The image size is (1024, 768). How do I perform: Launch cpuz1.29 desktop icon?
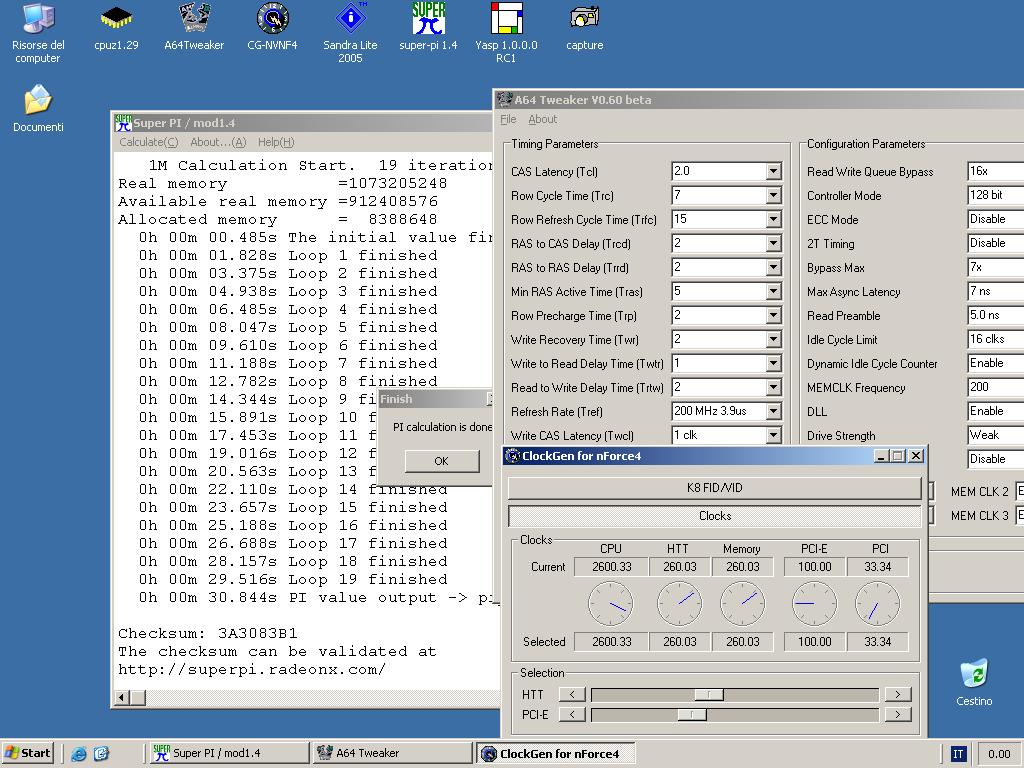pyautogui.click(x=116, y=27)
